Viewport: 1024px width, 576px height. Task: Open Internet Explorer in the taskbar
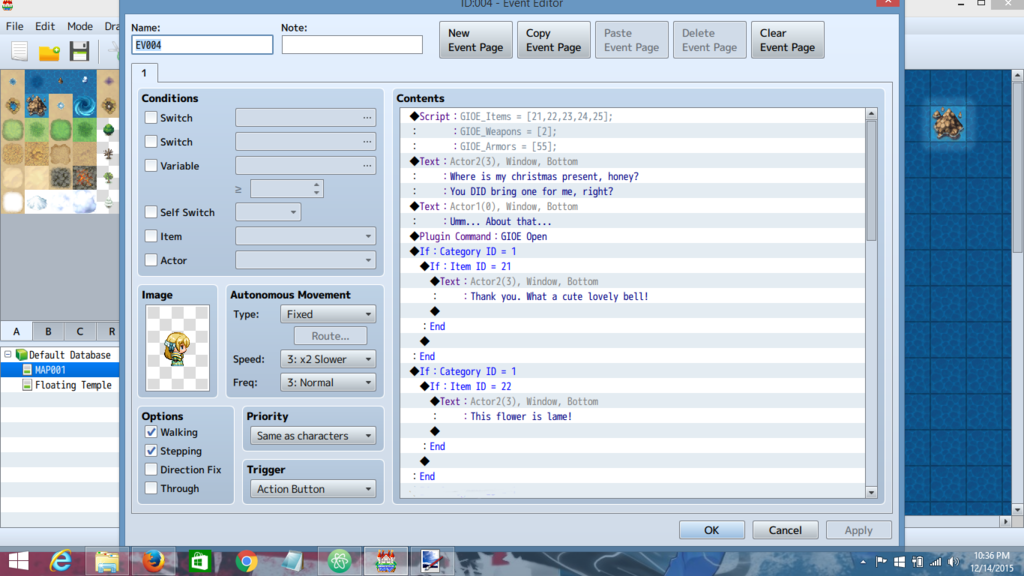pyautogui.click(x=61, y=561)
